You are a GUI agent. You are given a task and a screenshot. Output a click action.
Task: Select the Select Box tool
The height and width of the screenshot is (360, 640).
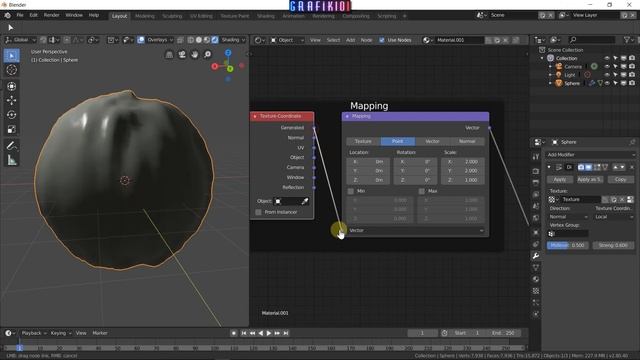point(11,56)
